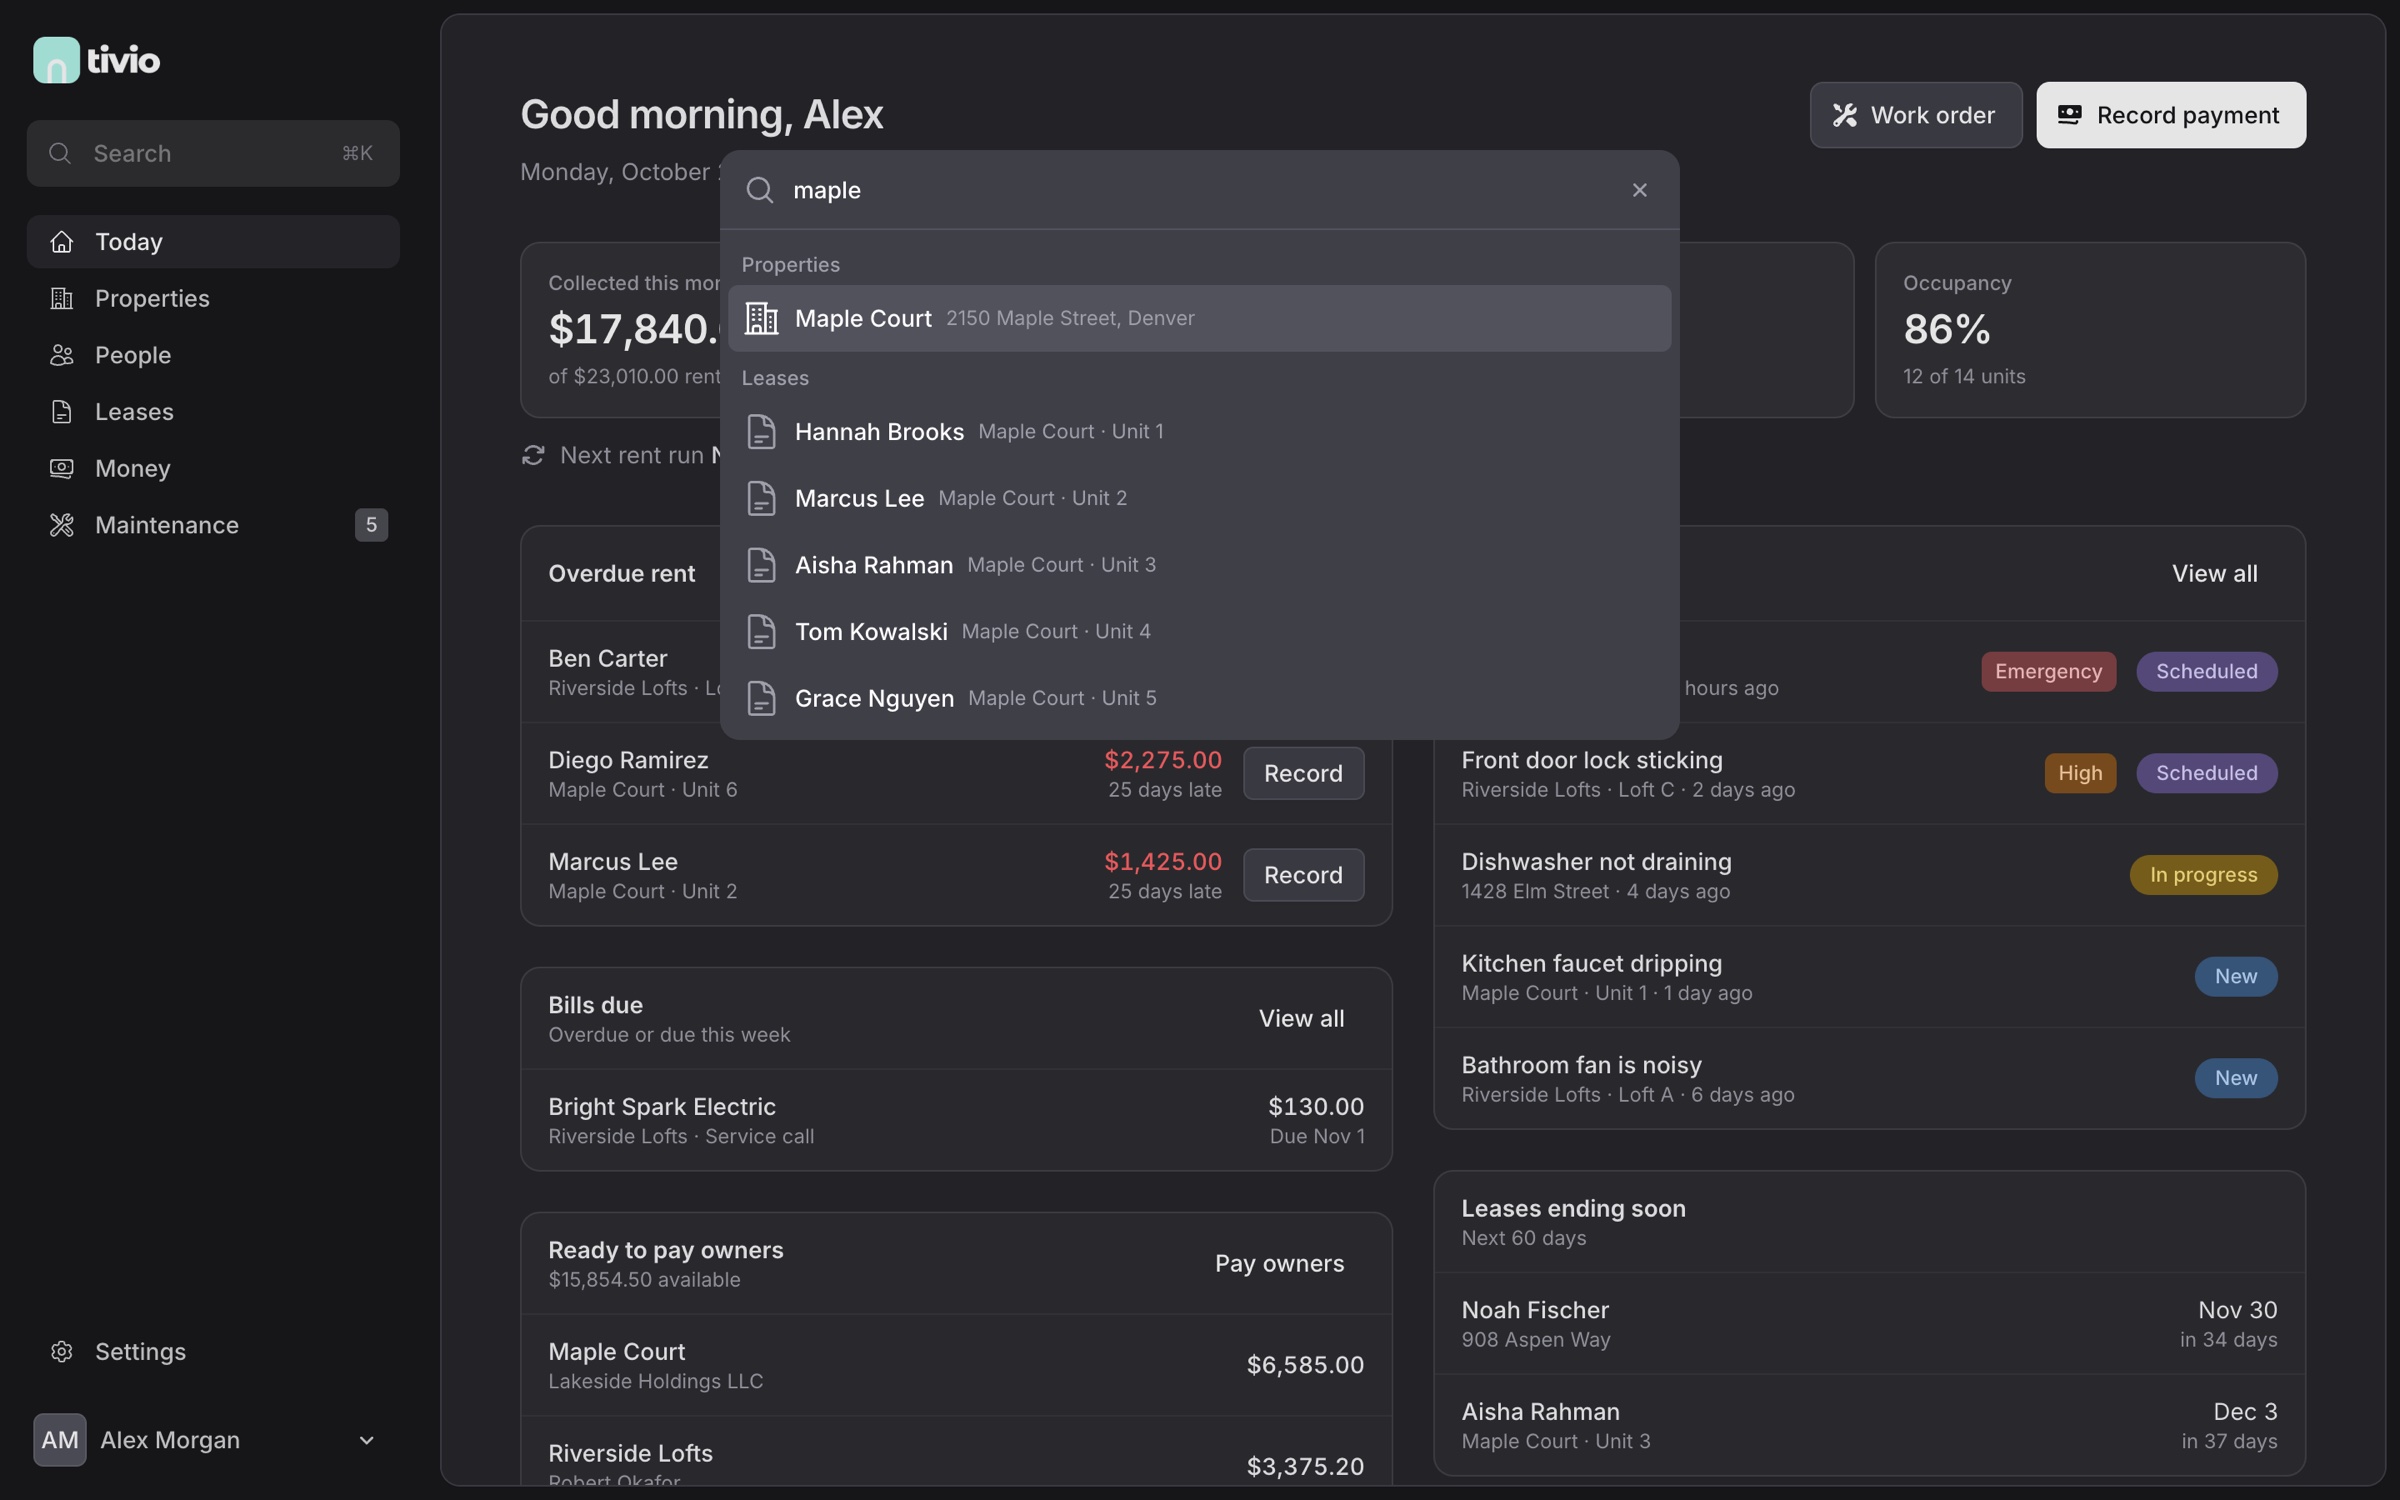Record payment for Diego Ramirez overdue rent
2400x1500 pixels.
point(1303,773)
